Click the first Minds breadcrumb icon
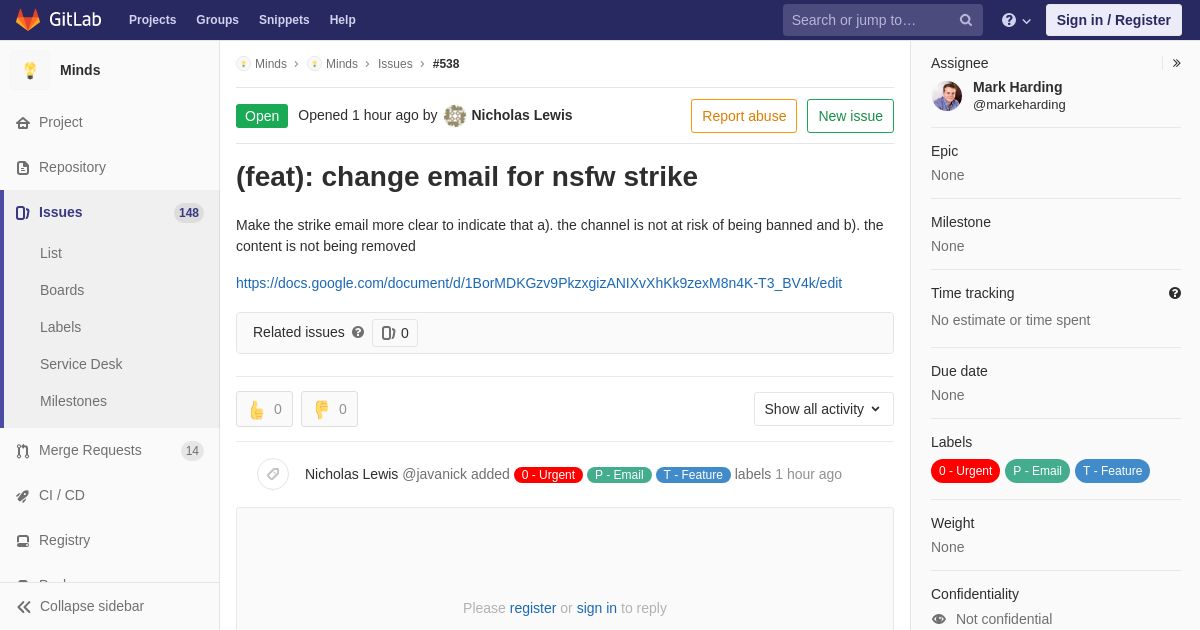The image size is (1200, 630). tap(243, 64)
